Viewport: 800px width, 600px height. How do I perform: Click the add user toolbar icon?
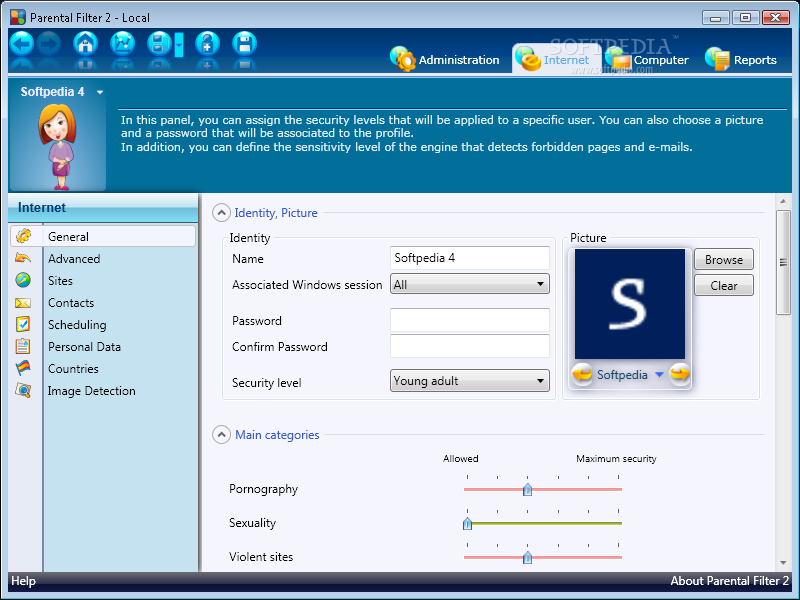(207, 44)
